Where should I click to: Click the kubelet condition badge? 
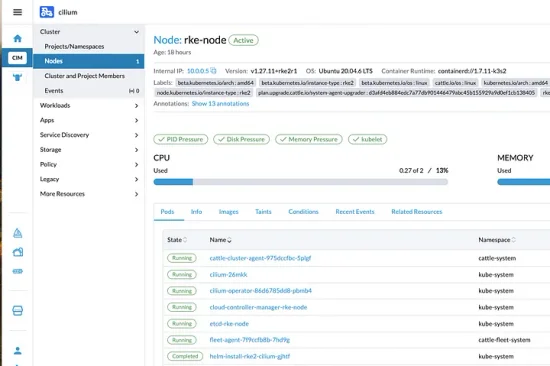click(x=368, y=139)
